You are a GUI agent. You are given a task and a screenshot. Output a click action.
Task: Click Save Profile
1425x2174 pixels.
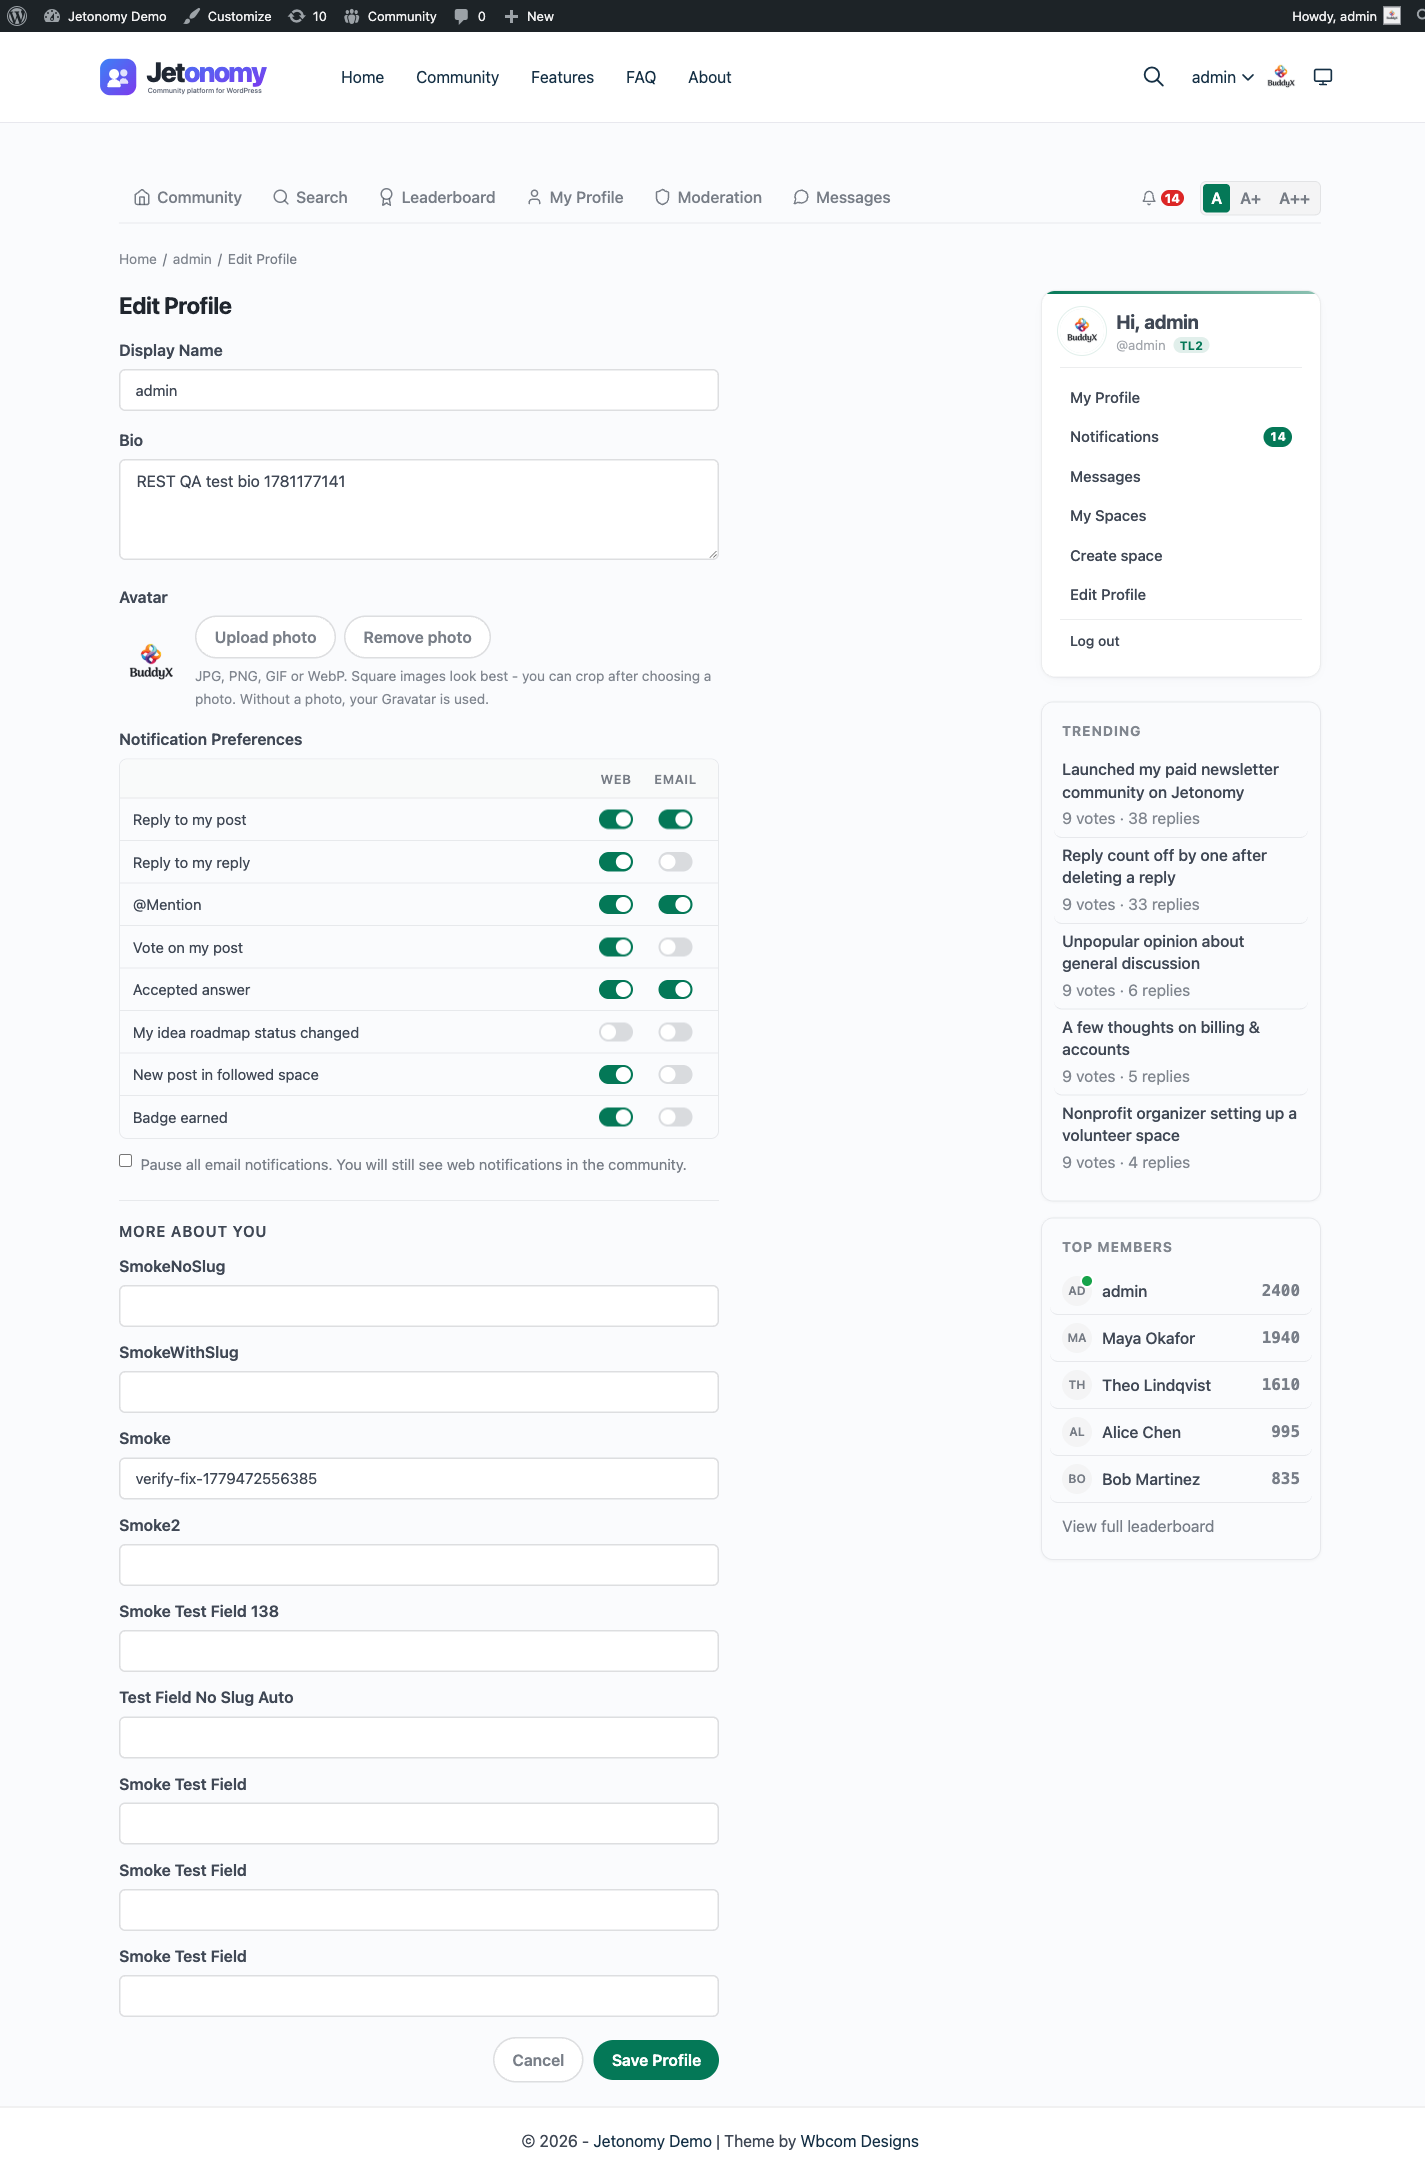(x=656, y=2060)
